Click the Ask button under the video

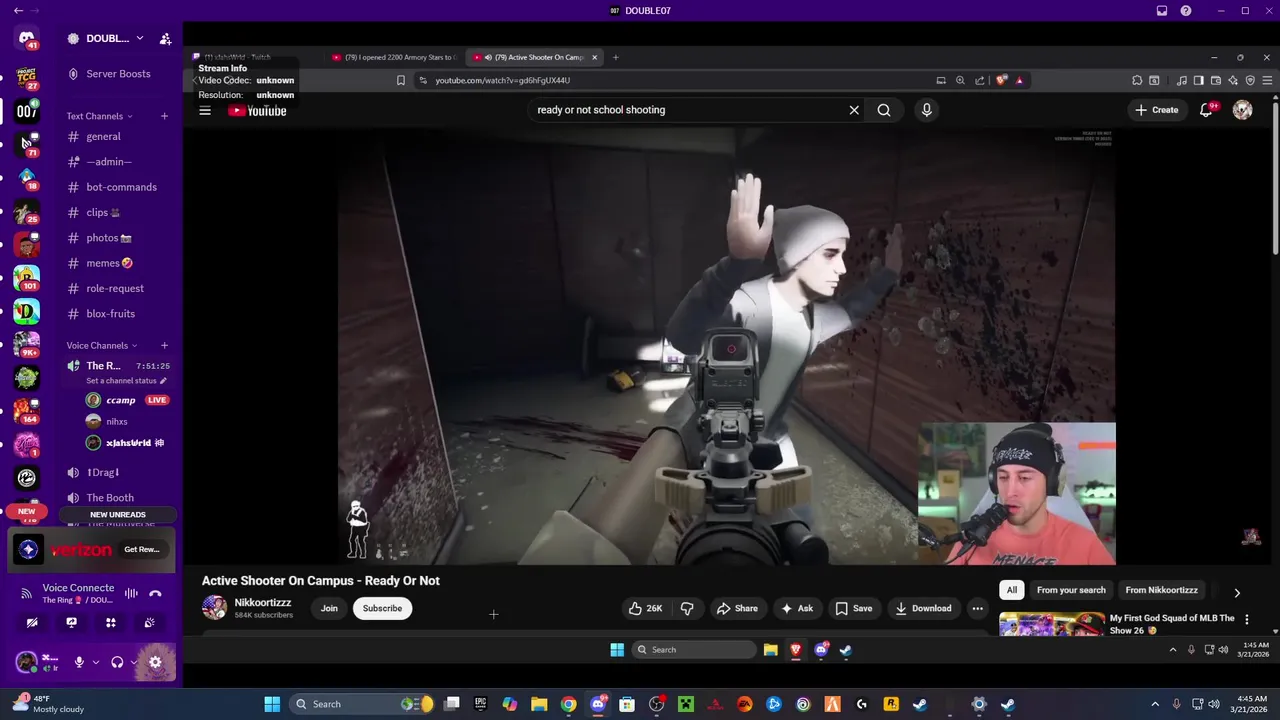pos(797,608)
